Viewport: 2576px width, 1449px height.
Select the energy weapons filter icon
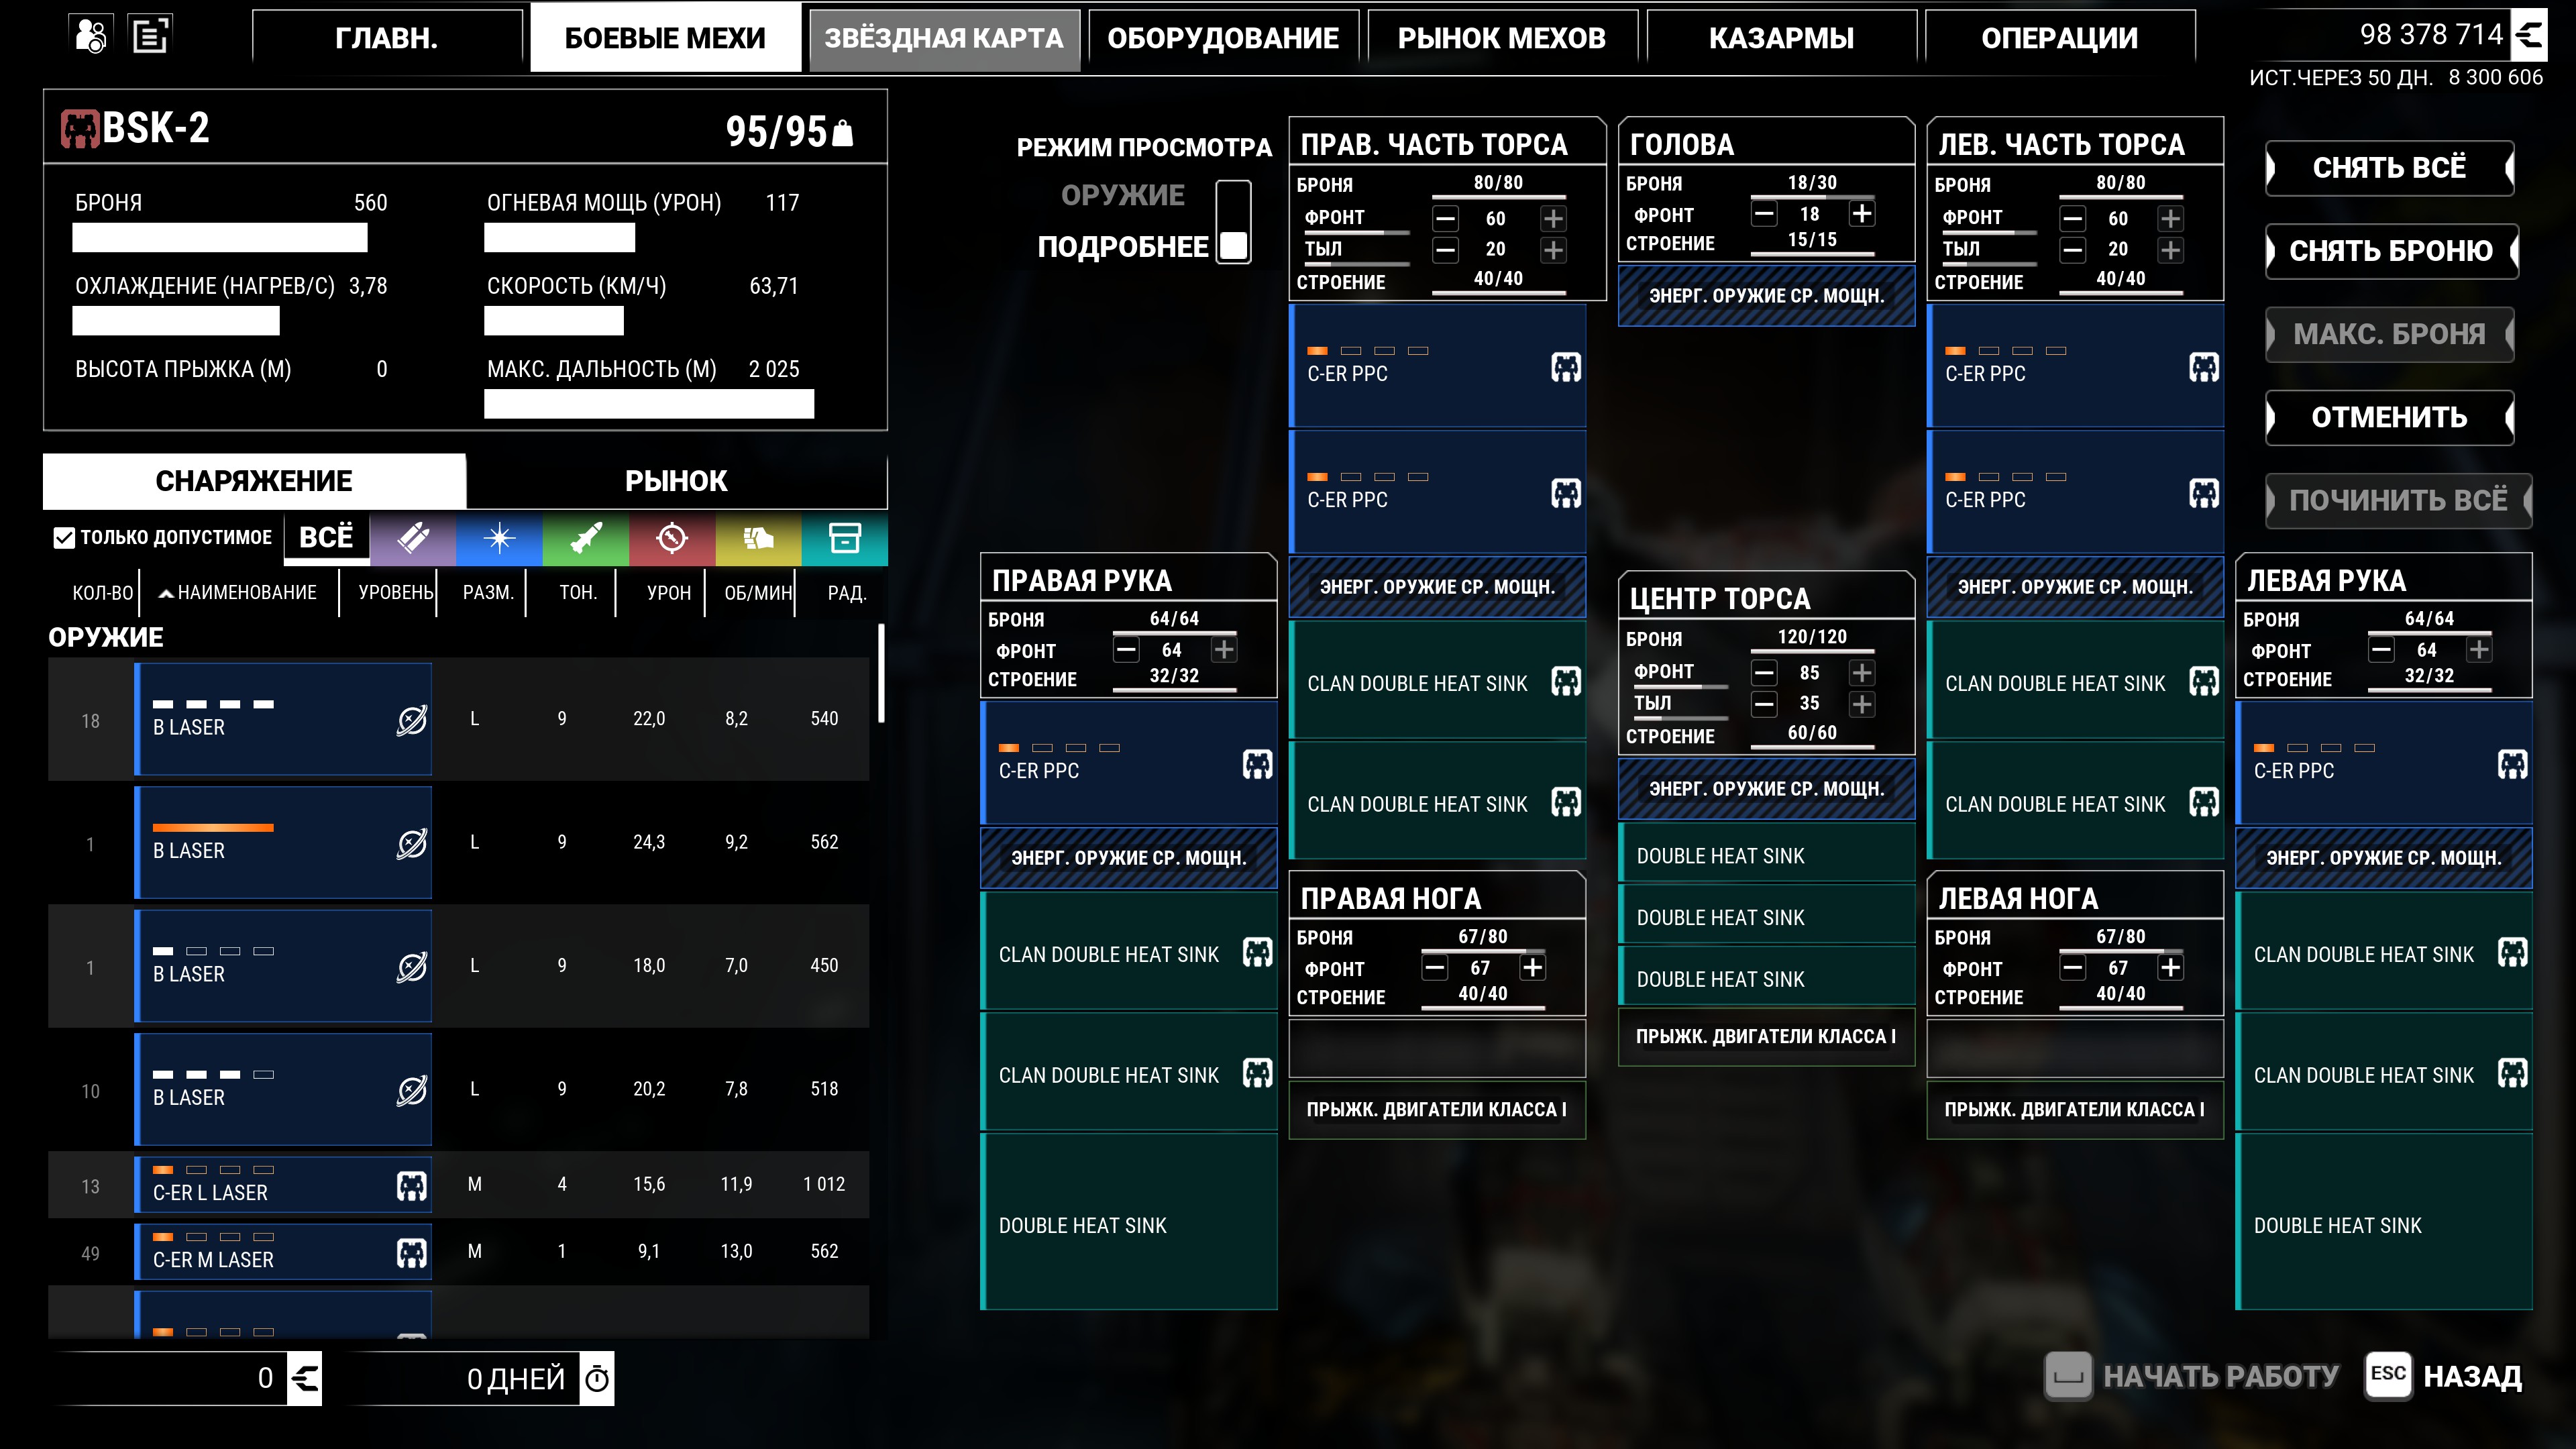[x=499, y=538]
